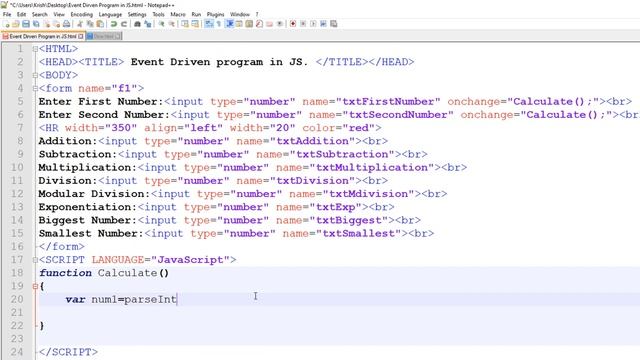Click the Zoom Out toolbar icon
This screenshot has height=360, width=640.
coord(171,24)
